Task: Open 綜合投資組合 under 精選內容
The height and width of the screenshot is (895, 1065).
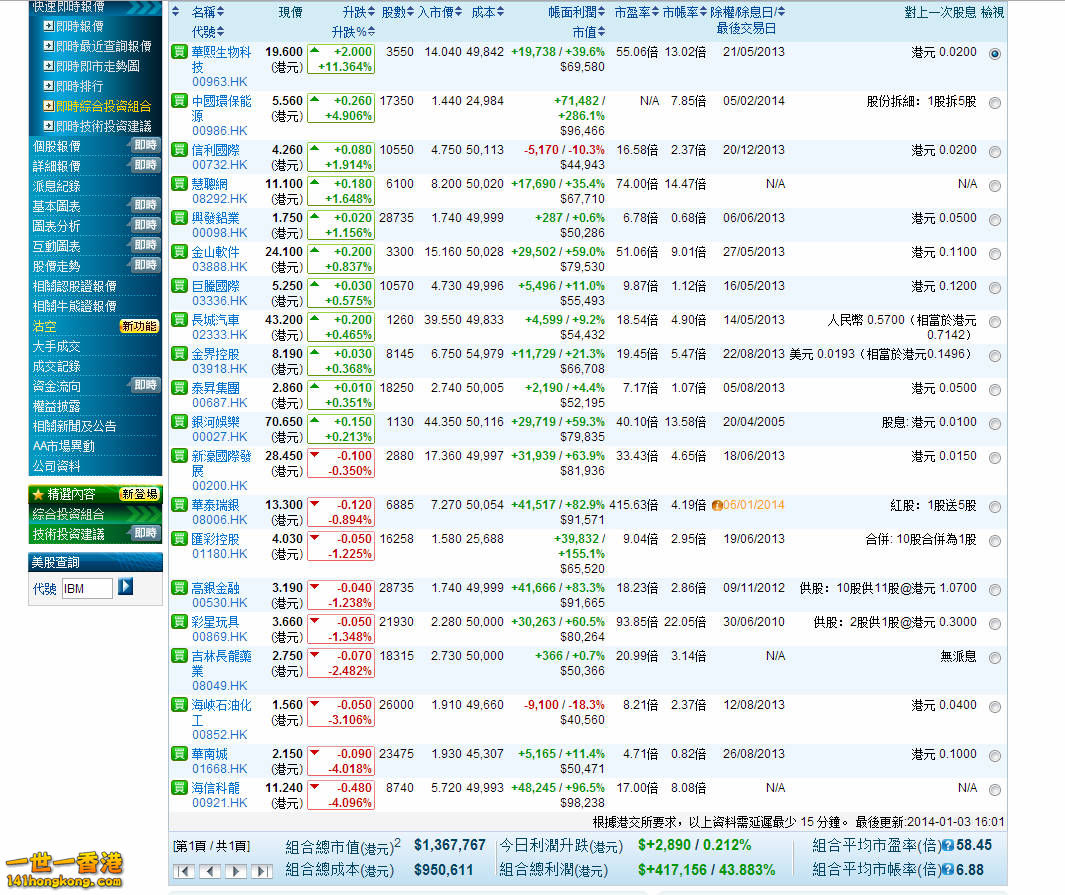Action: [x=69, y=514]
